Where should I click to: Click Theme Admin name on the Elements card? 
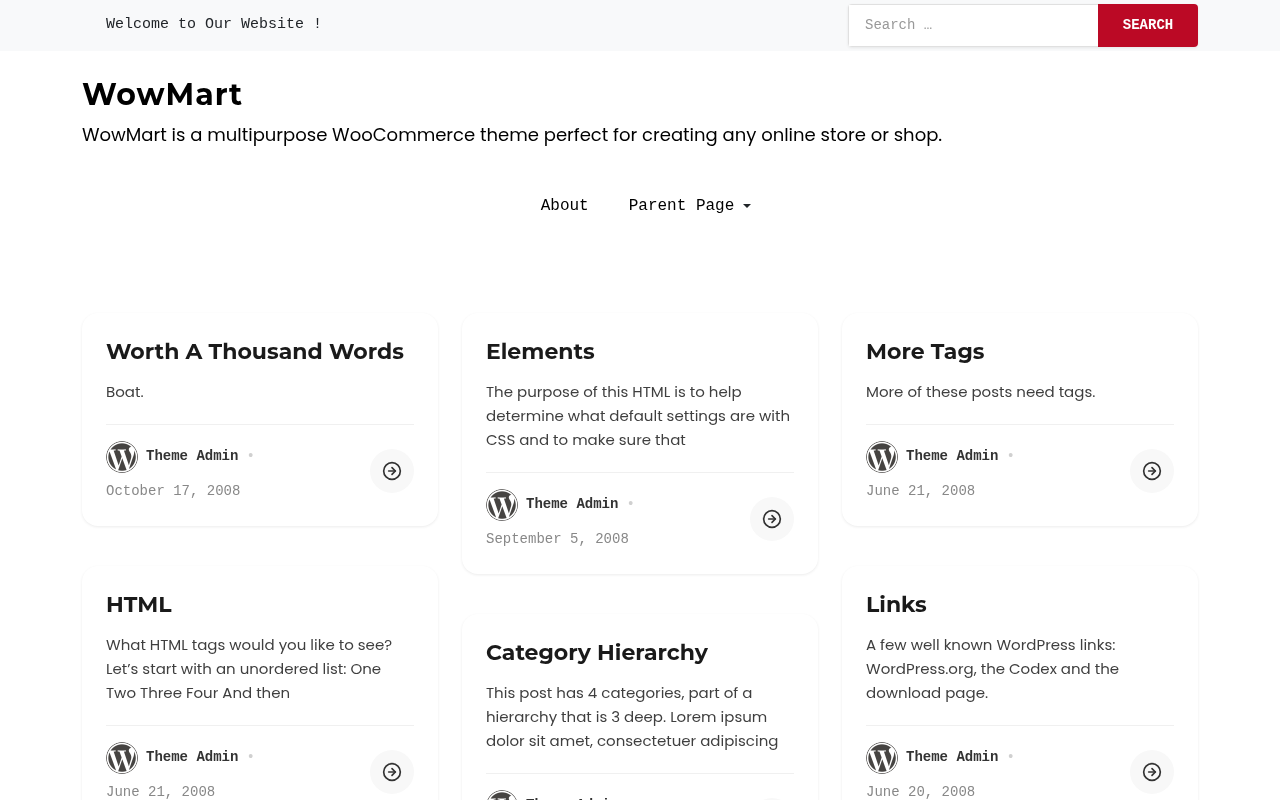(572, 504)
